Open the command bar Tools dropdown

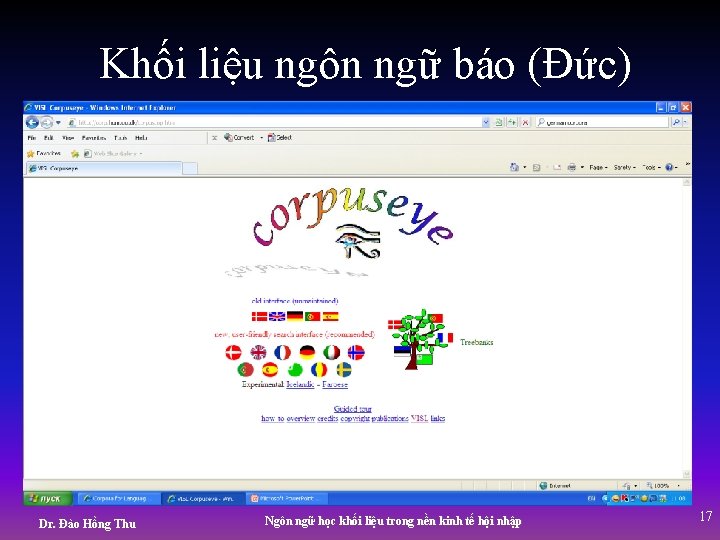click(x=651, y=168)
